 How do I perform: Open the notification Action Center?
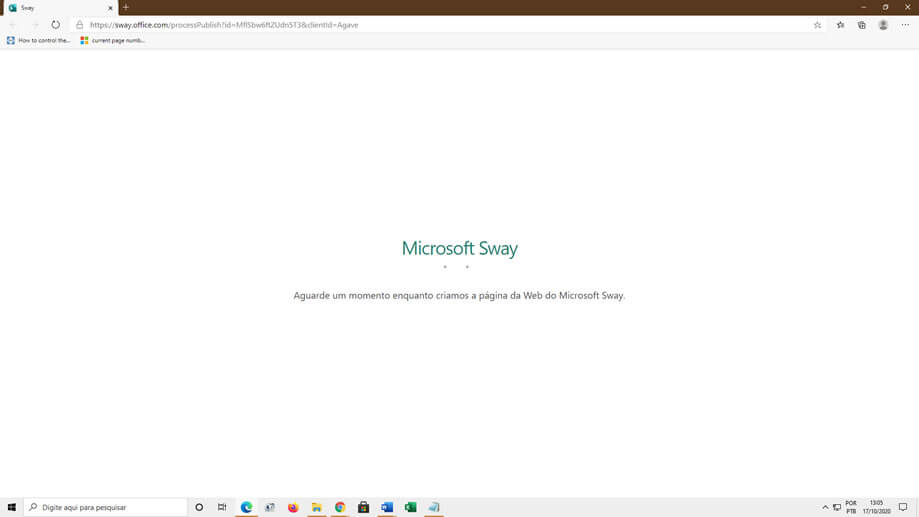[x=903, y=507]
